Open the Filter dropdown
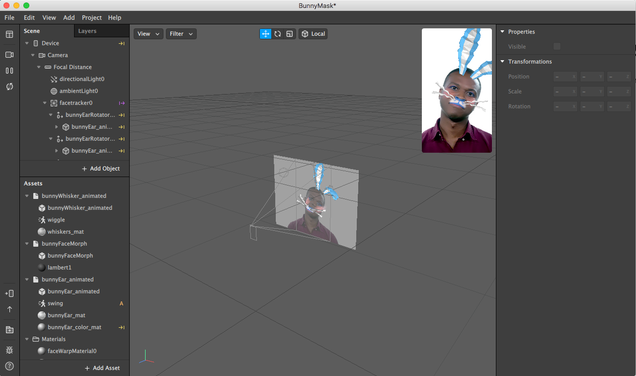Image resolution: width=636 pixels, height=376 pixels. 181,34
